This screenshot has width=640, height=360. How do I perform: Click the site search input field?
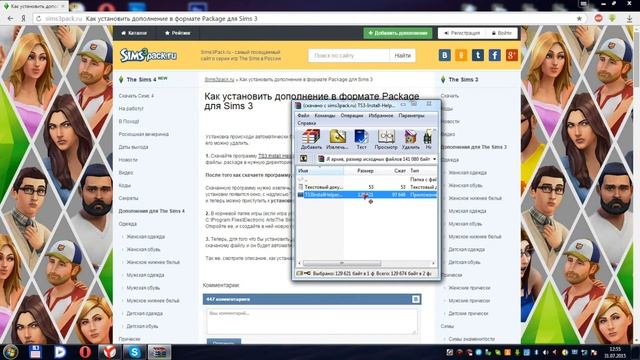click(x=349, y=56)
